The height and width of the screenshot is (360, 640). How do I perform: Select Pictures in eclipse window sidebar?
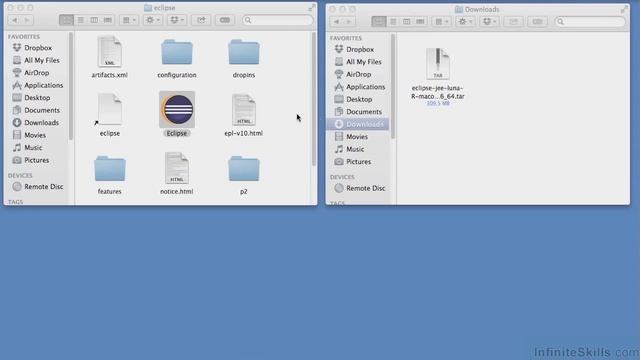pos(38,160)
